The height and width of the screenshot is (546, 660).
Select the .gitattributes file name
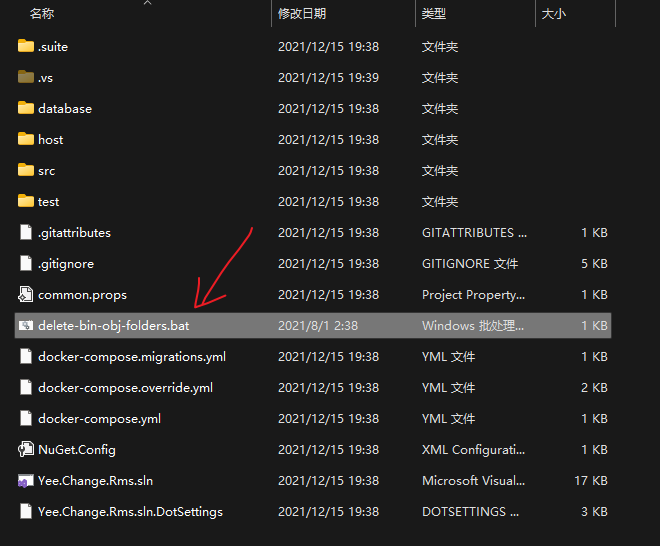click(74, 232)
